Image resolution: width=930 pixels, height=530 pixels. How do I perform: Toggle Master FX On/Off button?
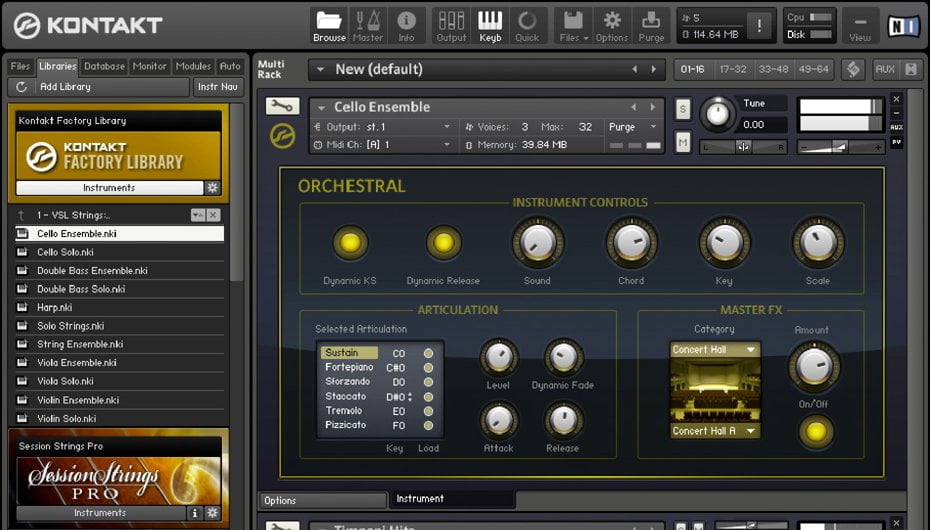pos(816,432)
